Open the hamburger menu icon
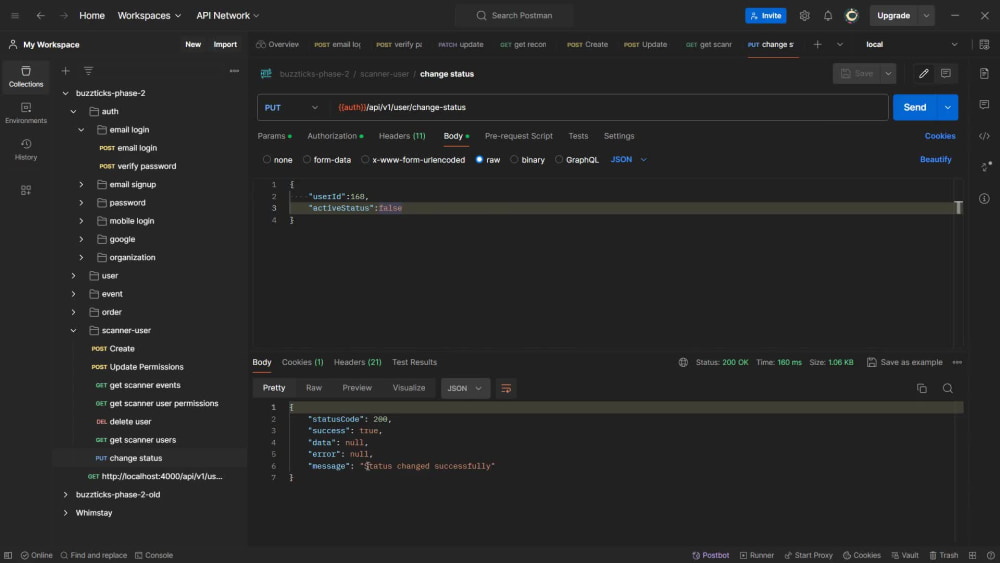Image resolution: width=1000 pixels, height=563 pixels. coord(15,15)
